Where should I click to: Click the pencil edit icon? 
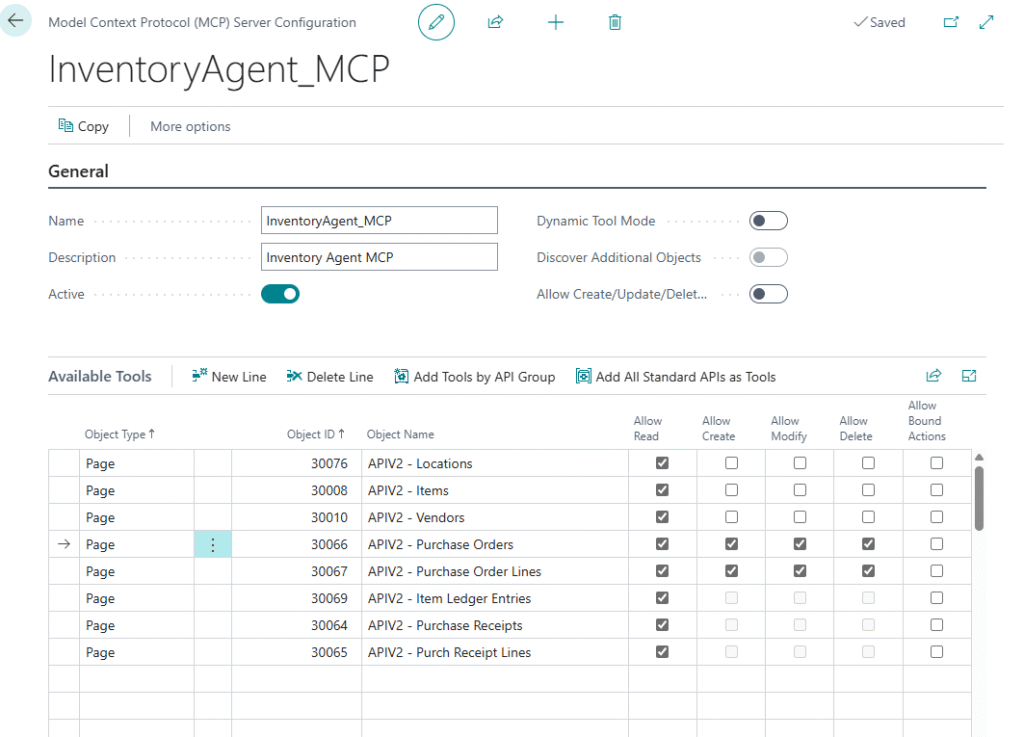point(436,22)
